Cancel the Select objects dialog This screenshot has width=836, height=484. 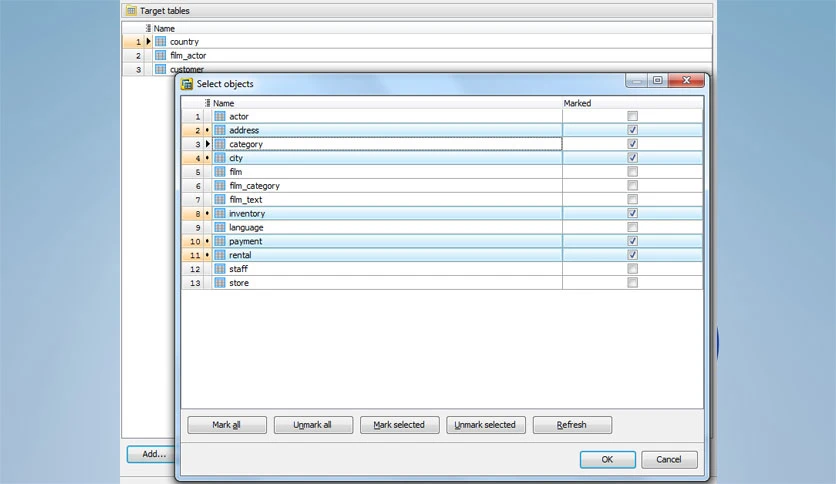point(669,459)
